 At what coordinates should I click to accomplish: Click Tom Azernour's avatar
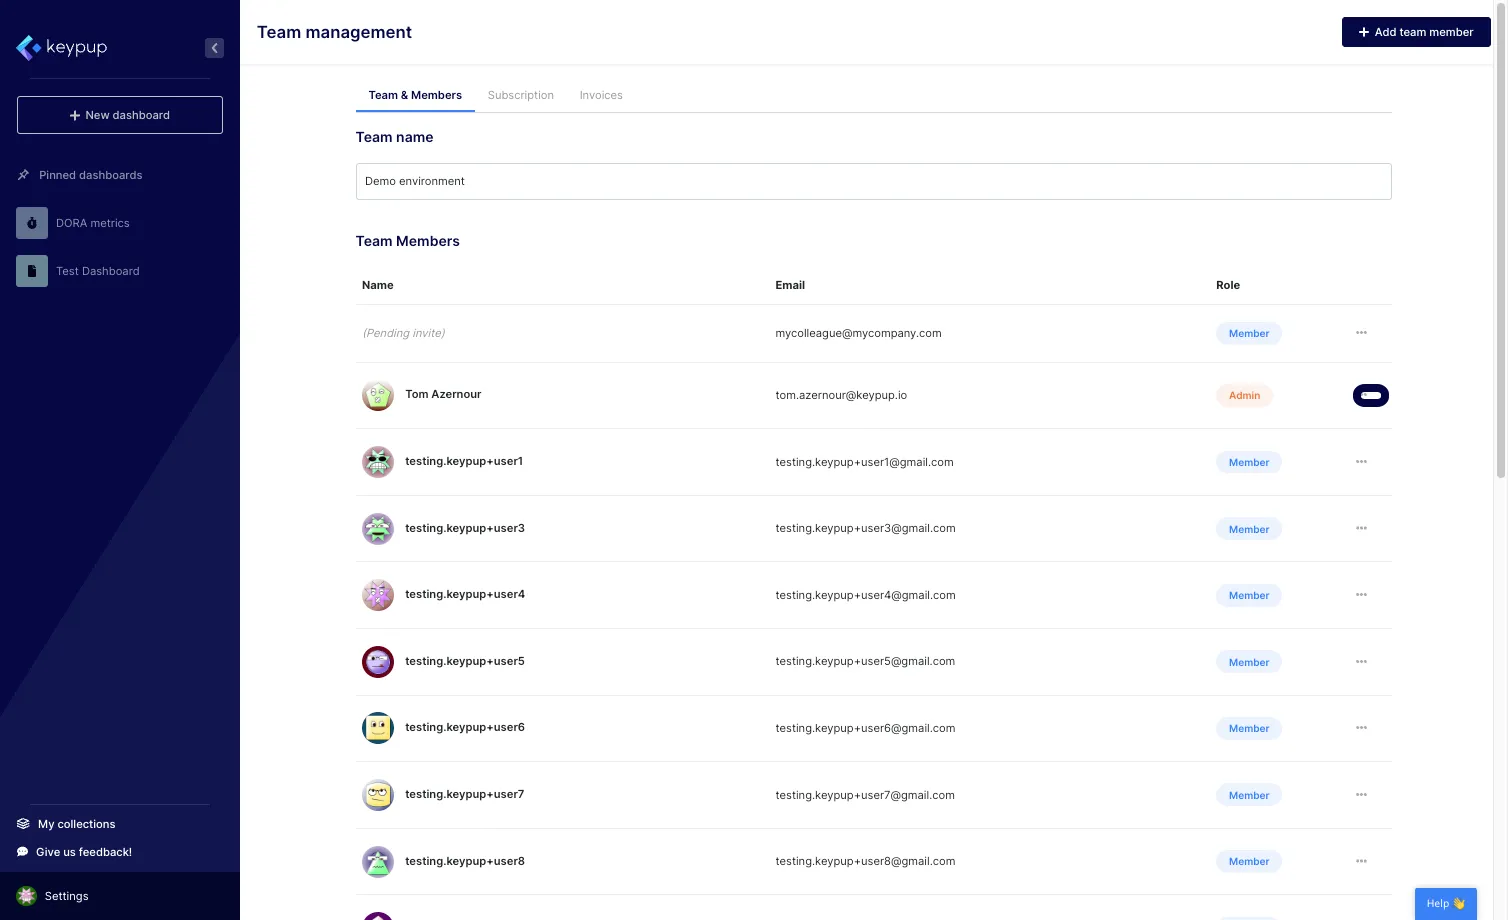coord(377,395)
